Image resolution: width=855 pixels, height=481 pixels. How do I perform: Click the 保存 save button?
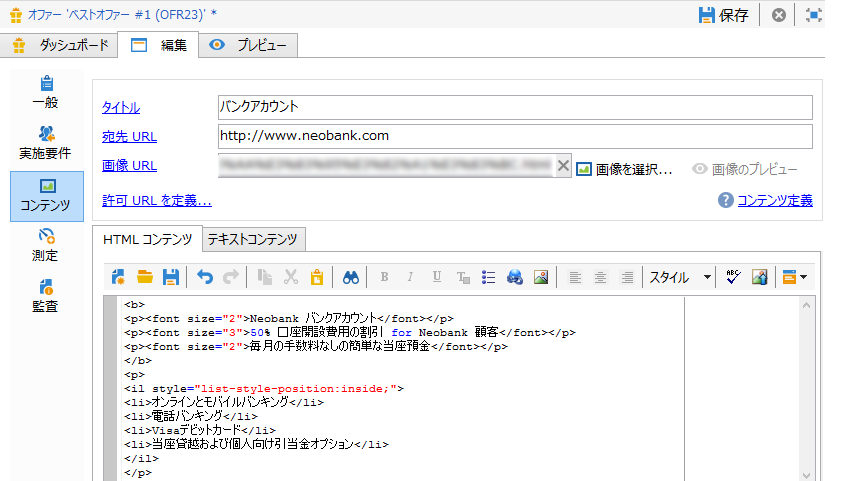coord(724,15)
